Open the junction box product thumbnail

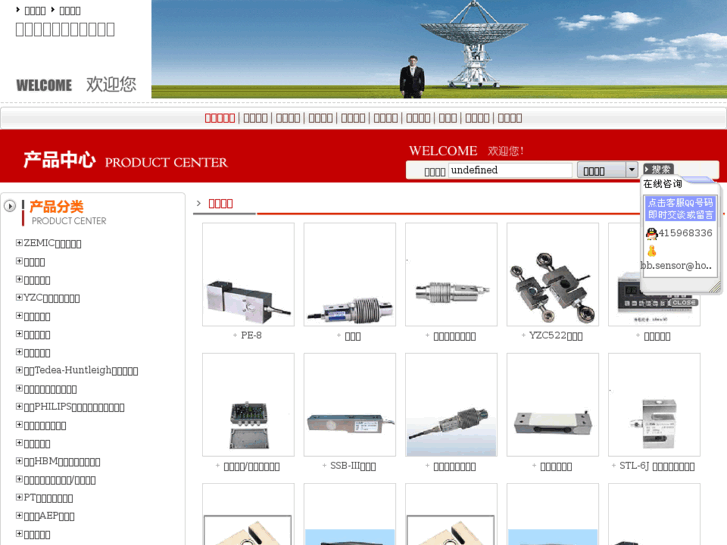click(248, 404)
